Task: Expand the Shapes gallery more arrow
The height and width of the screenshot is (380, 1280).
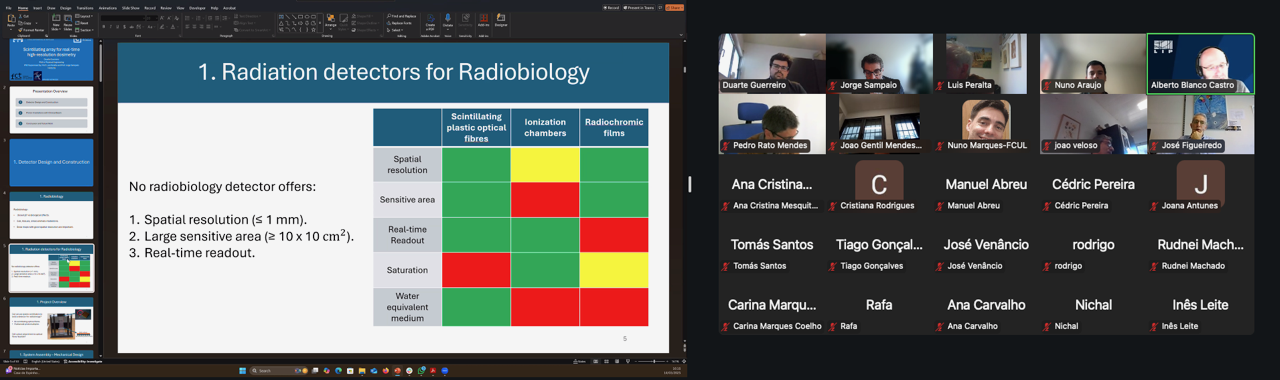Action: pos(320,23)
